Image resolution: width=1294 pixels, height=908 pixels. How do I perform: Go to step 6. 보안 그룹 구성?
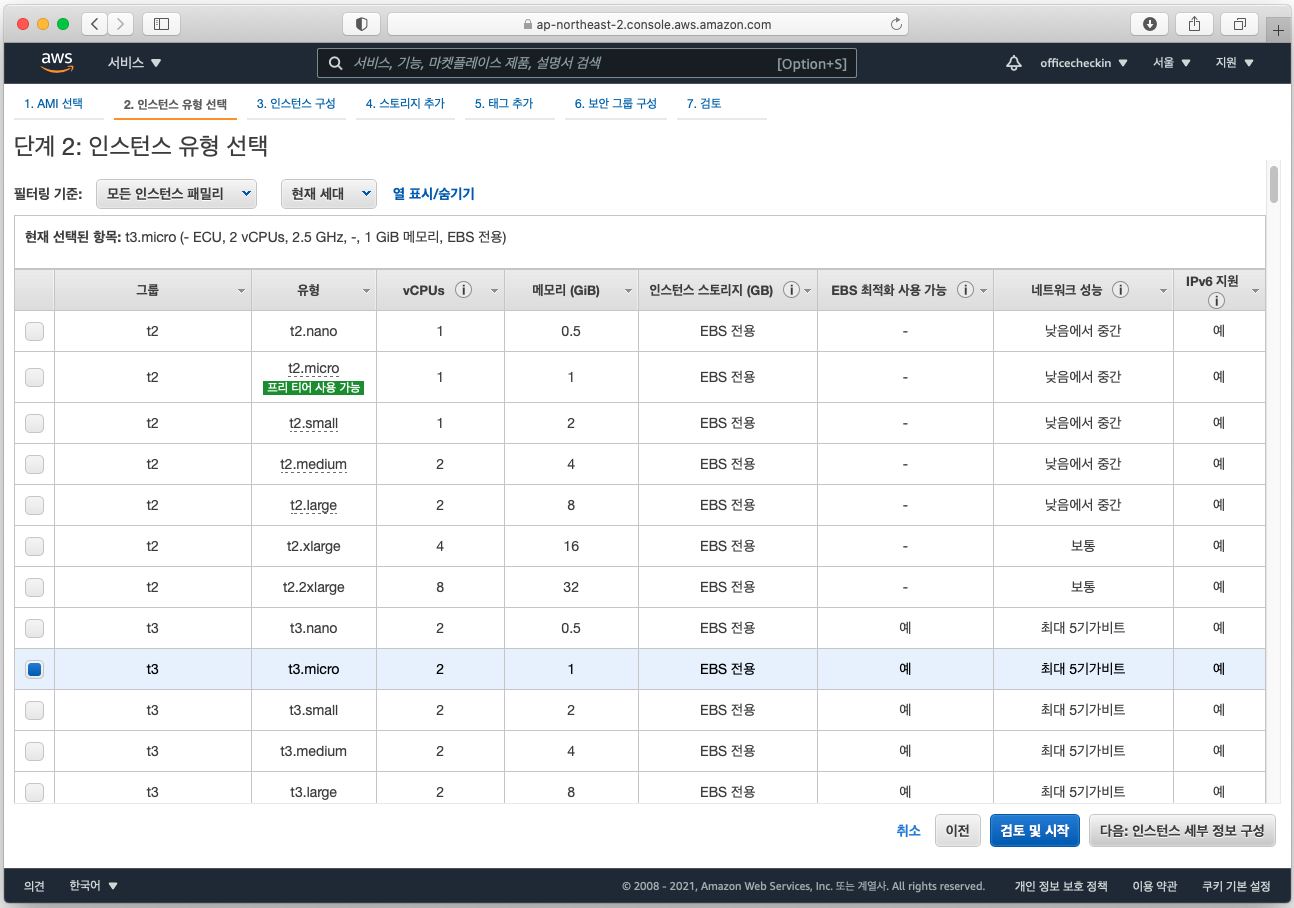coord(615,104)
